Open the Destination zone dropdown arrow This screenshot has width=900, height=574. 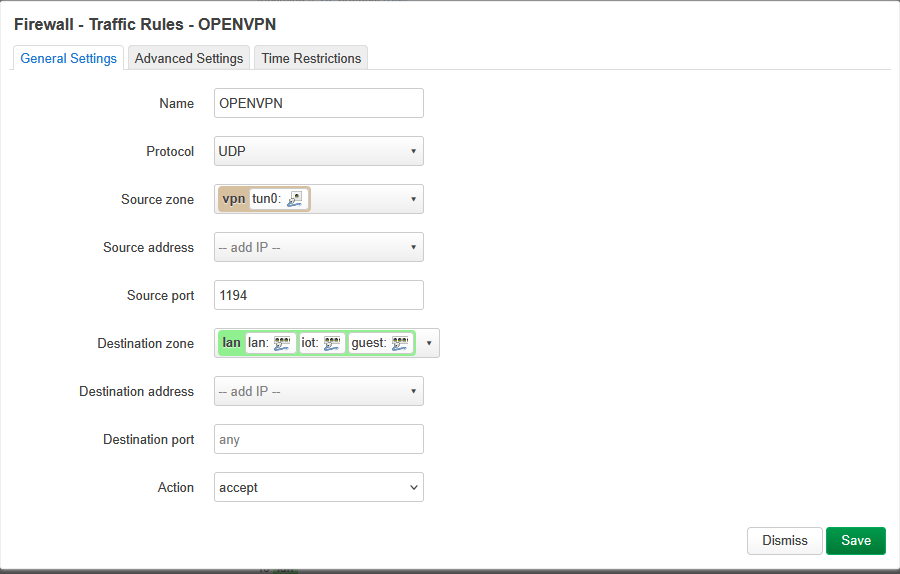pyautogui.click(x=429, y=343)
